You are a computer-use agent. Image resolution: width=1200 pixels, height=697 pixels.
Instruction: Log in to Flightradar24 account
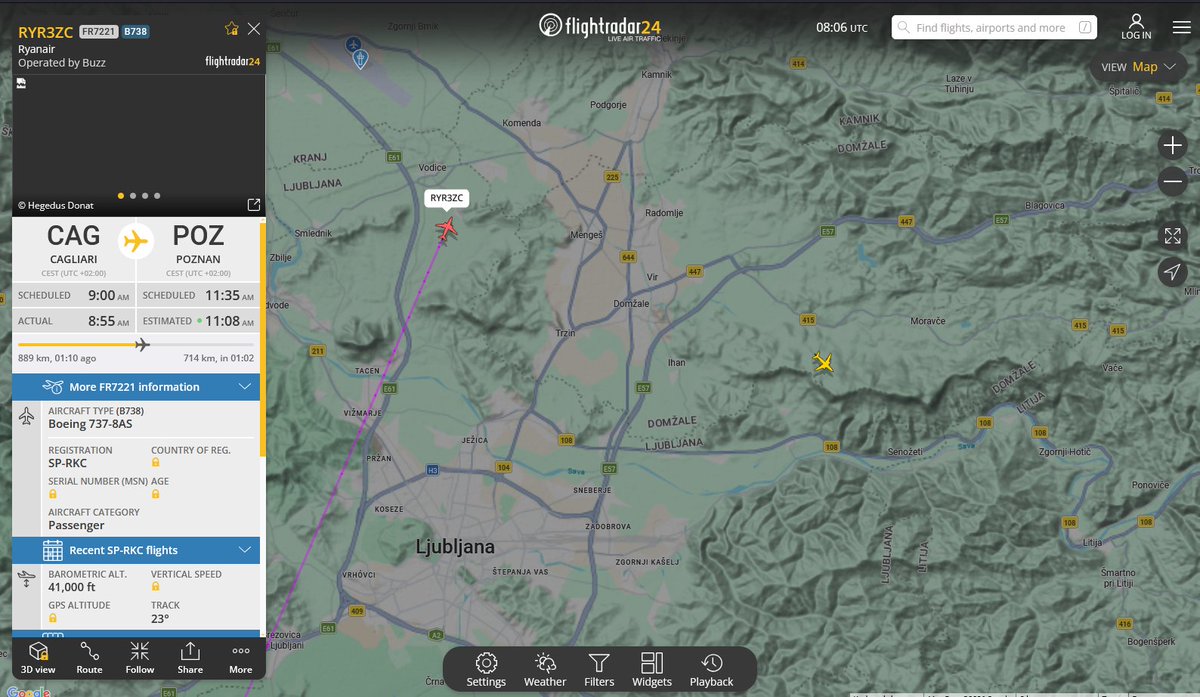[x=1136, y=26]
